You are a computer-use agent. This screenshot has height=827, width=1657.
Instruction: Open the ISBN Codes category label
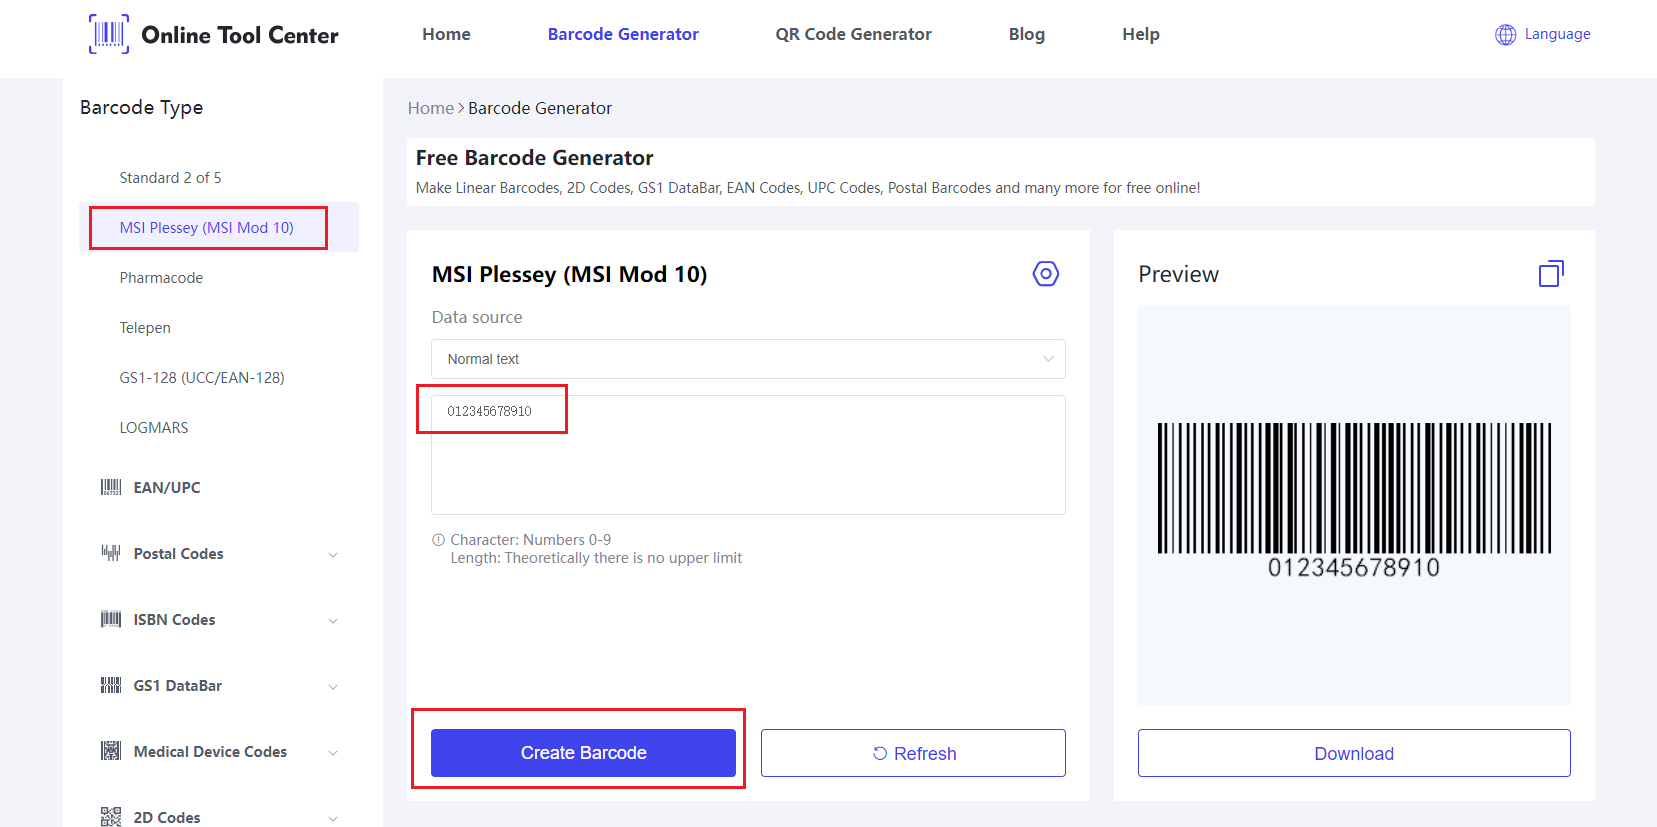(x=175, y=619)
